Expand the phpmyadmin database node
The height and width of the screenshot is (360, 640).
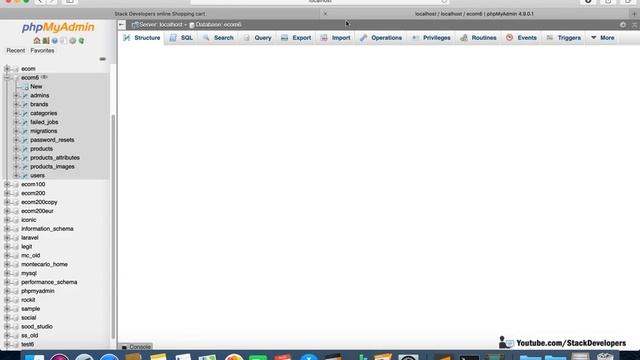coord(7,291)
